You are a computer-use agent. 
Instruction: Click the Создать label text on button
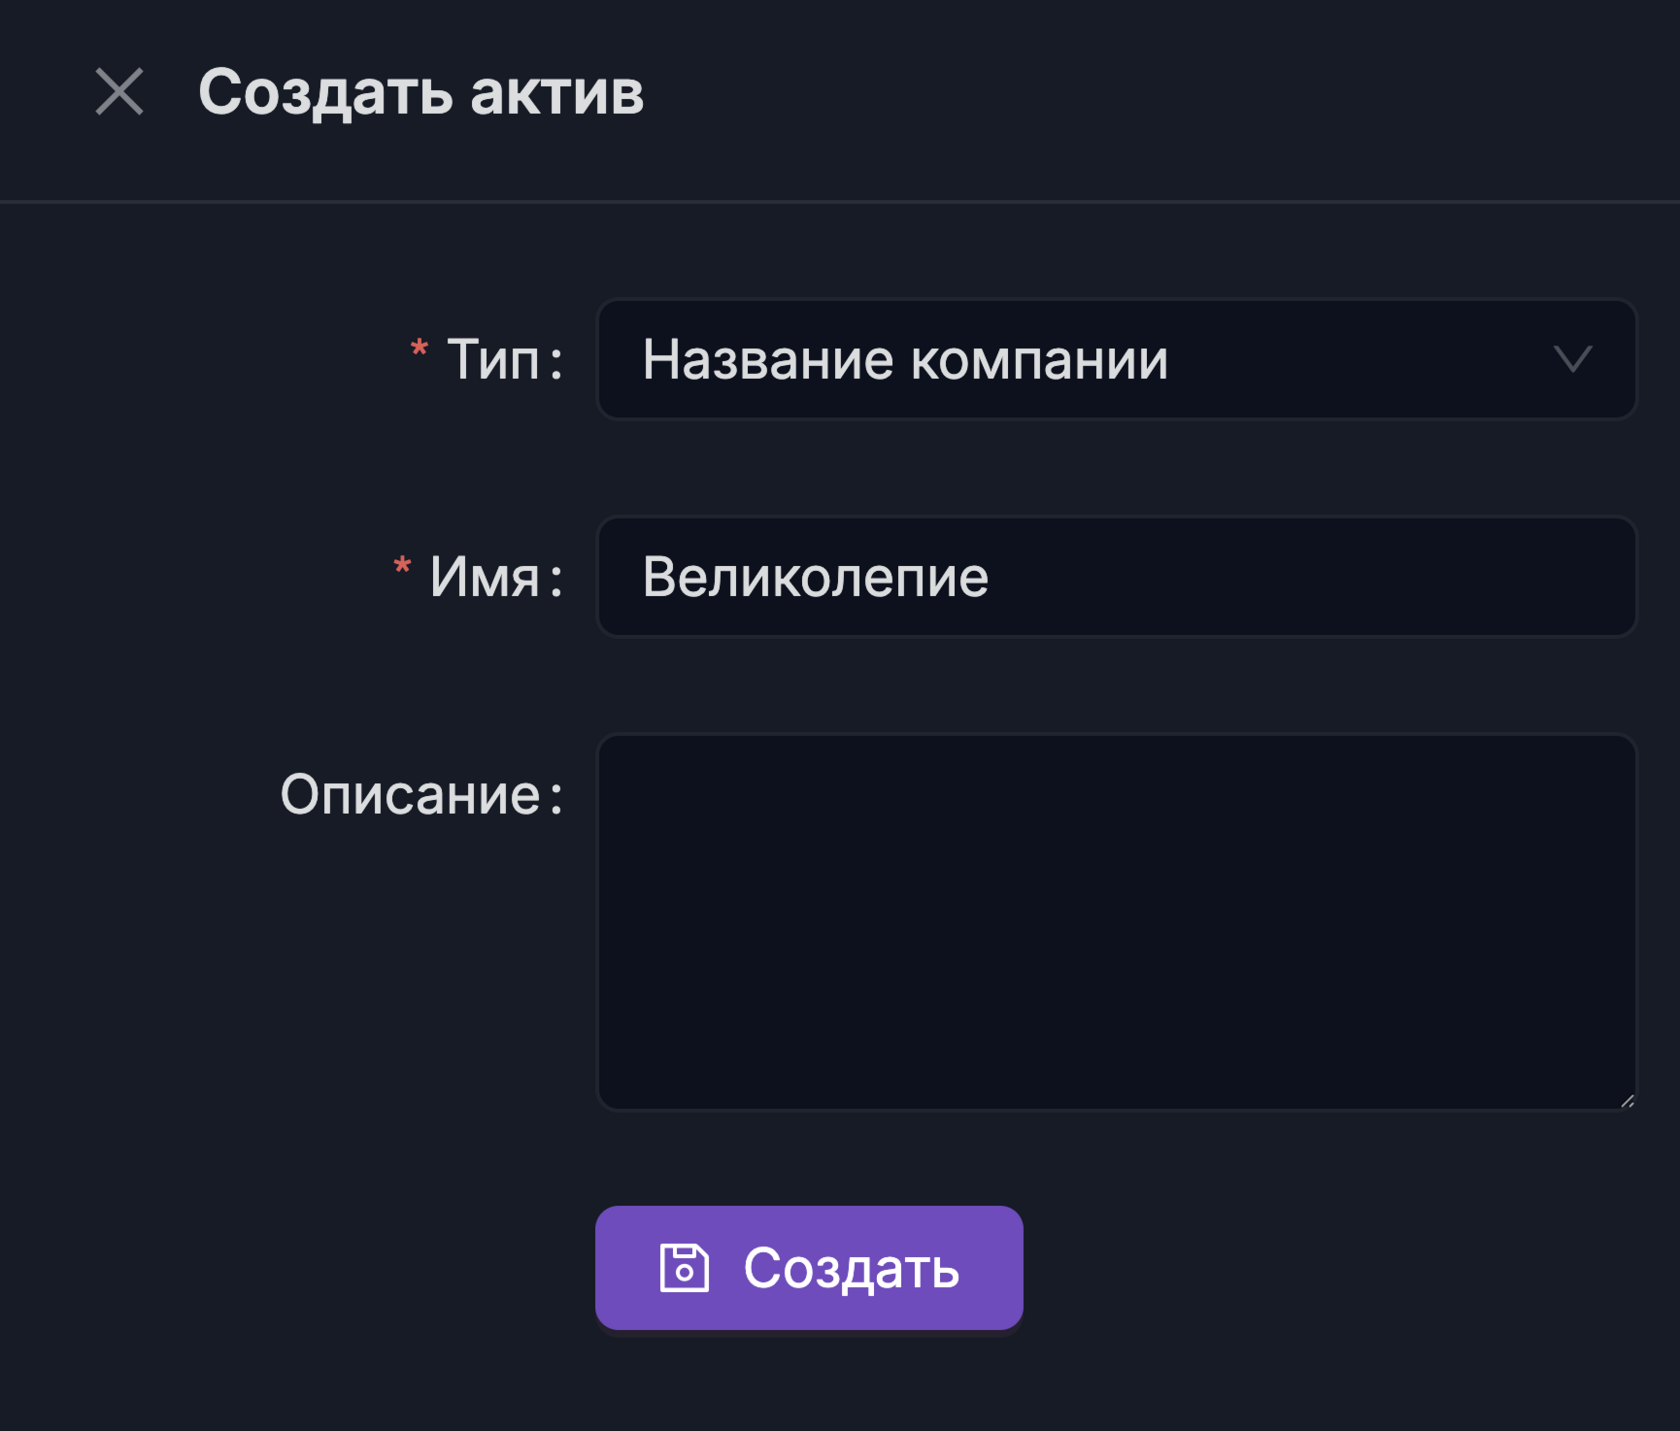851,1268
